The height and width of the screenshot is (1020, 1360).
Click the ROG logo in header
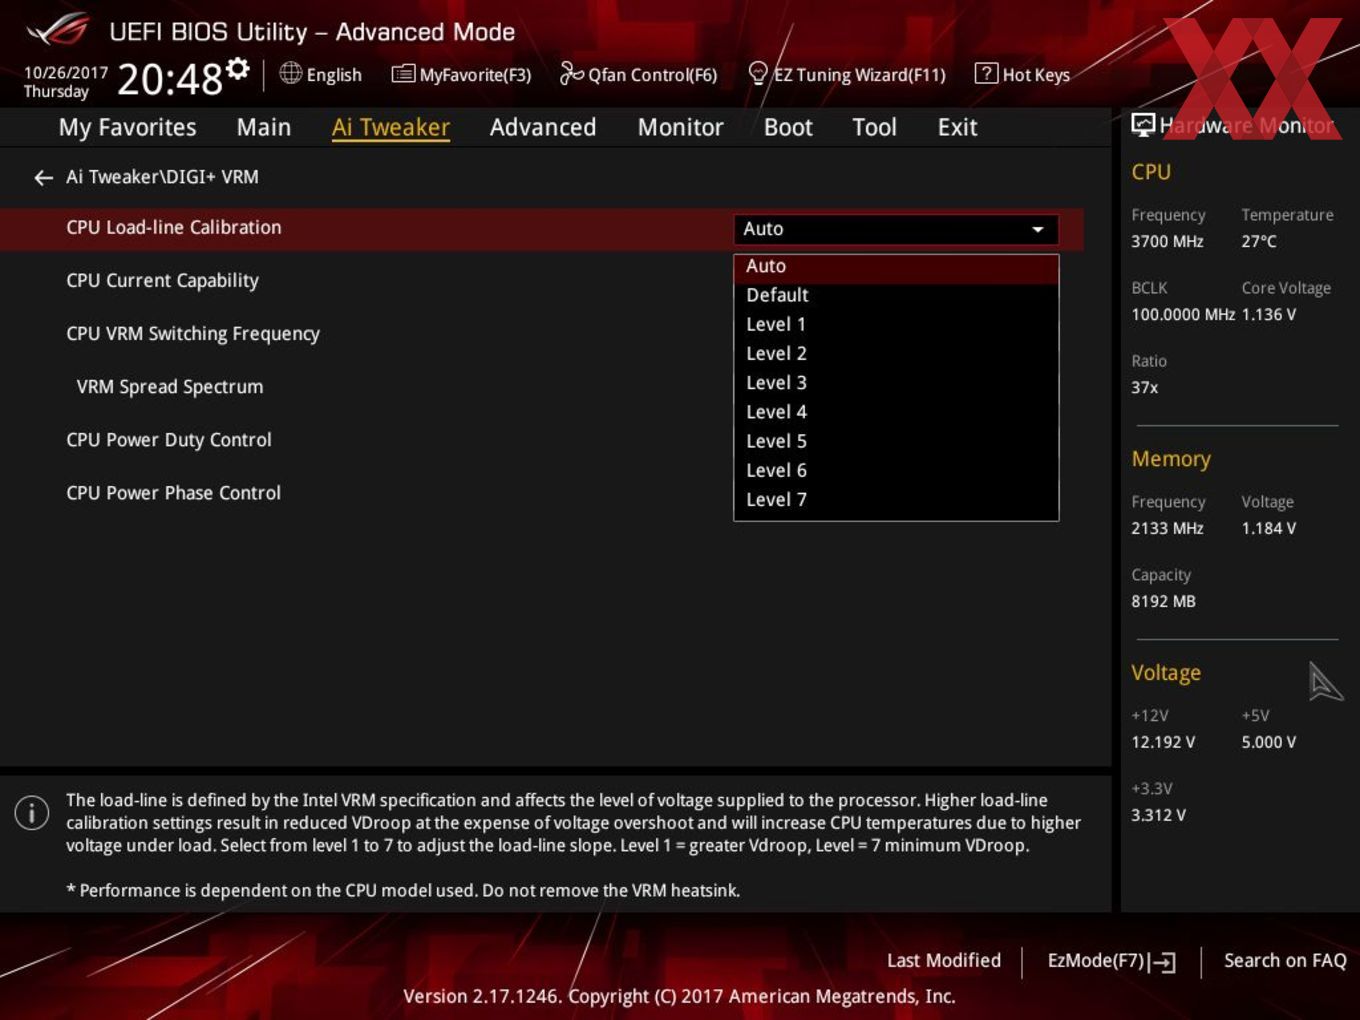click(x=59, y=30)
